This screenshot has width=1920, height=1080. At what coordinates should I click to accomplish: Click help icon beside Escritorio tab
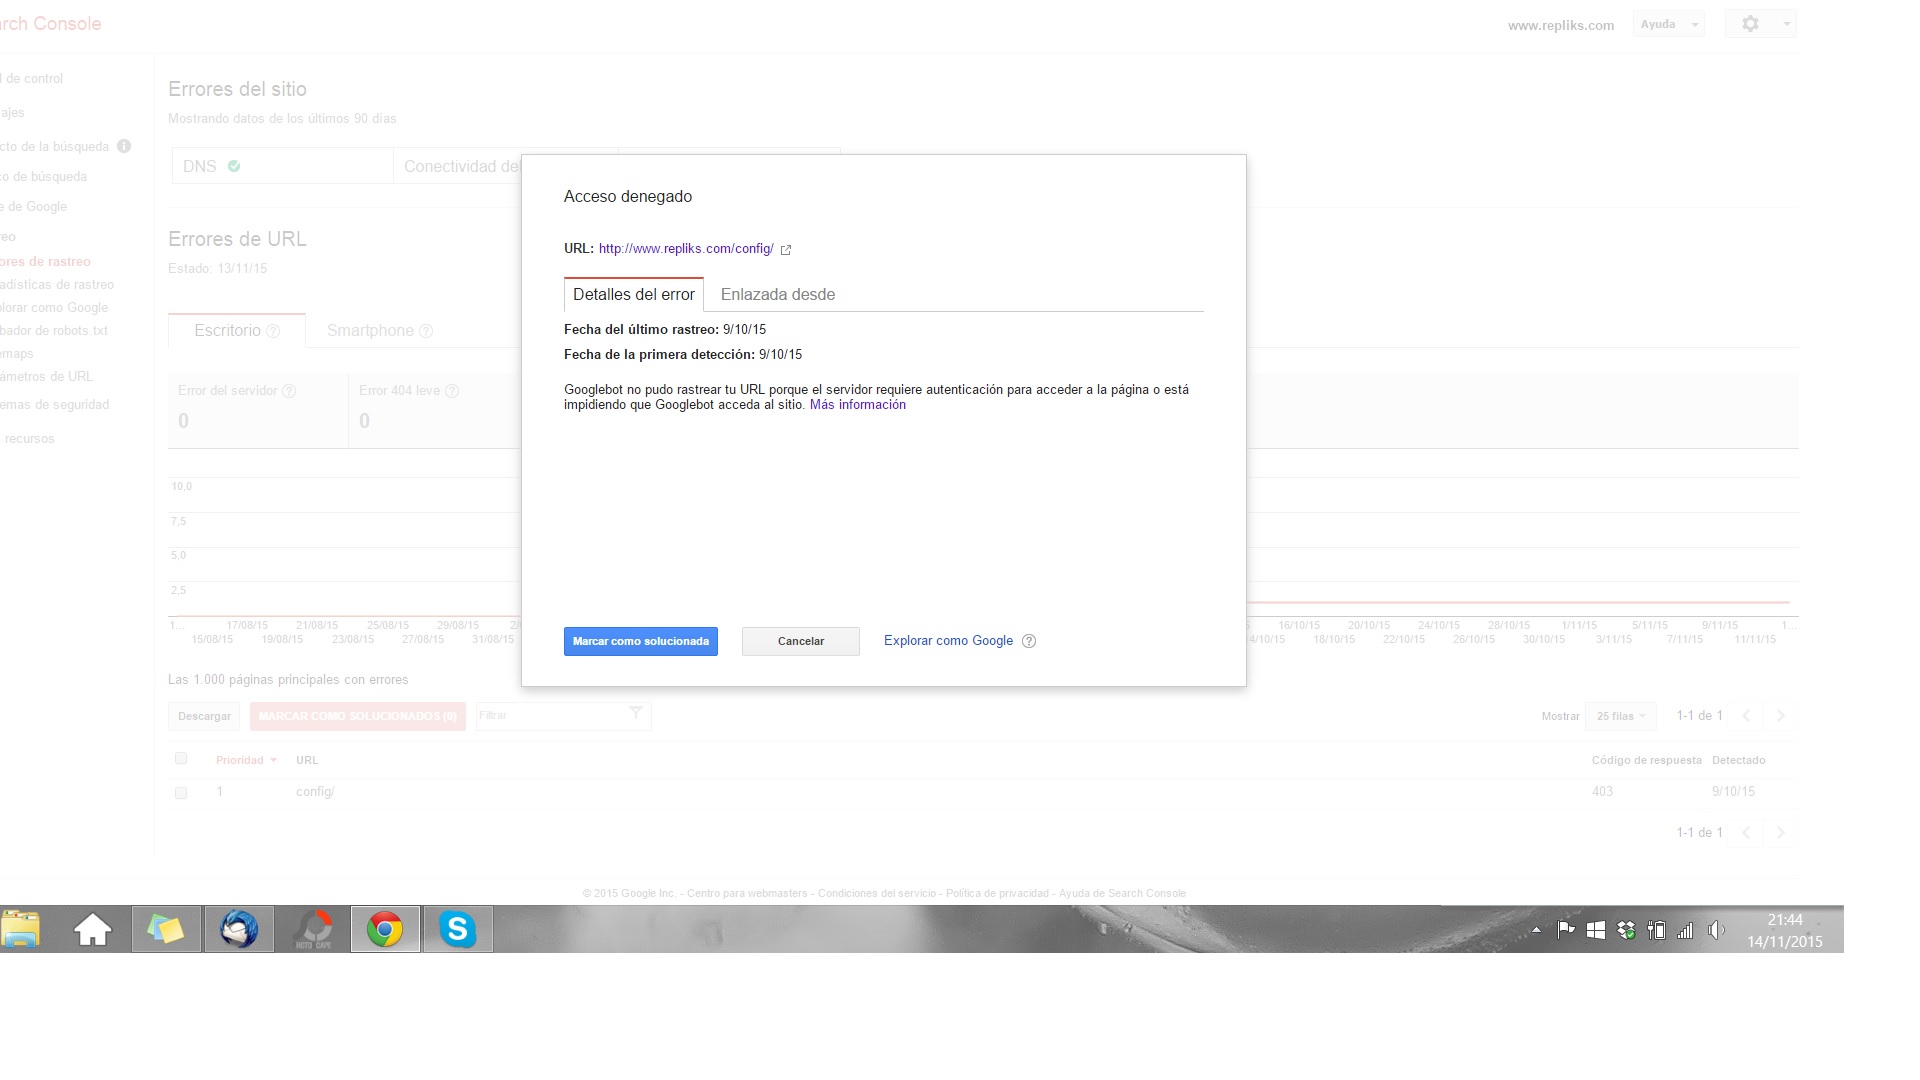[x=273, y=331]
